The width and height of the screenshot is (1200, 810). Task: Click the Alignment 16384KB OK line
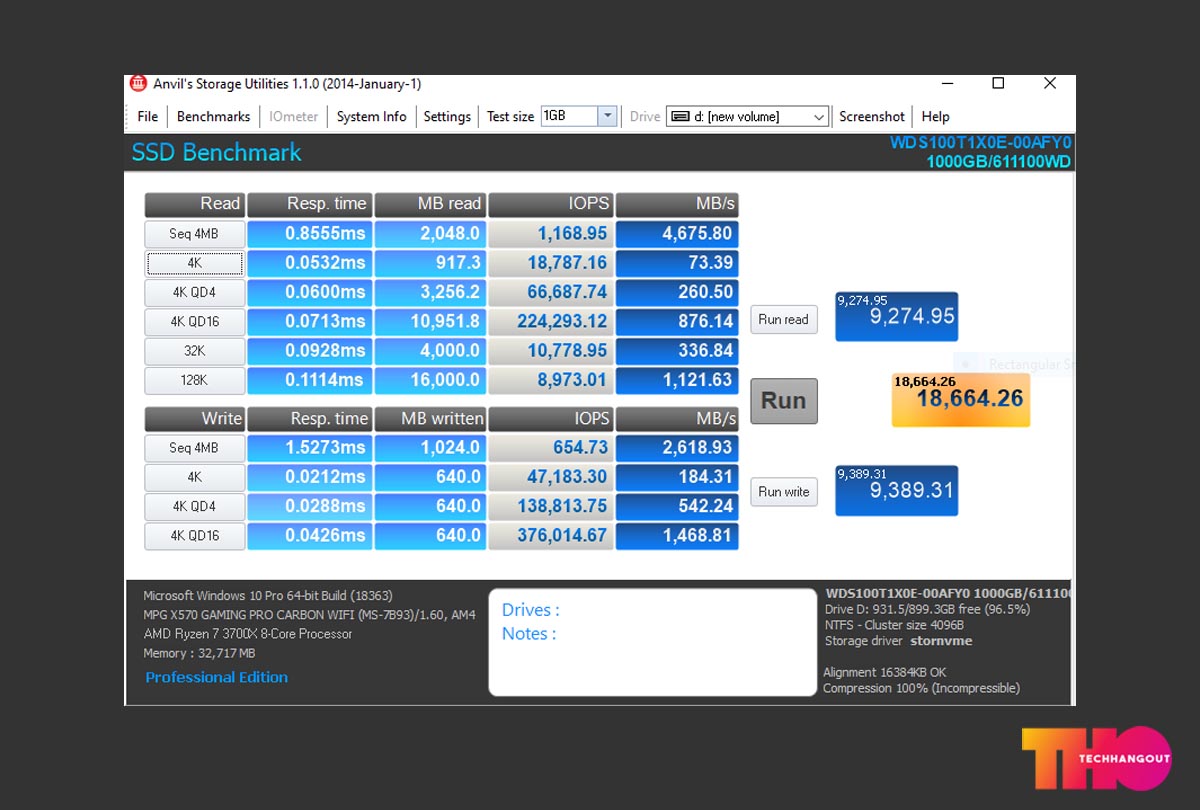[884, 672]
